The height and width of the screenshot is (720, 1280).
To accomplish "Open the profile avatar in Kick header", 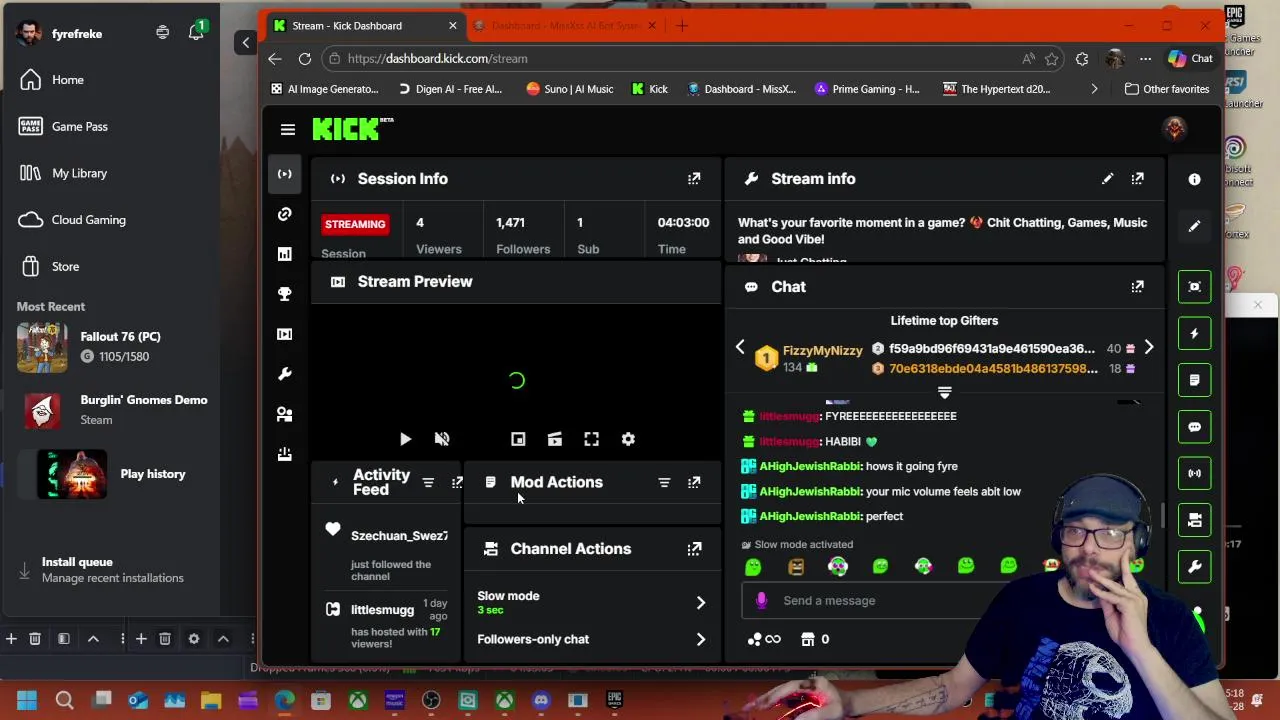I will [1174, 129].
